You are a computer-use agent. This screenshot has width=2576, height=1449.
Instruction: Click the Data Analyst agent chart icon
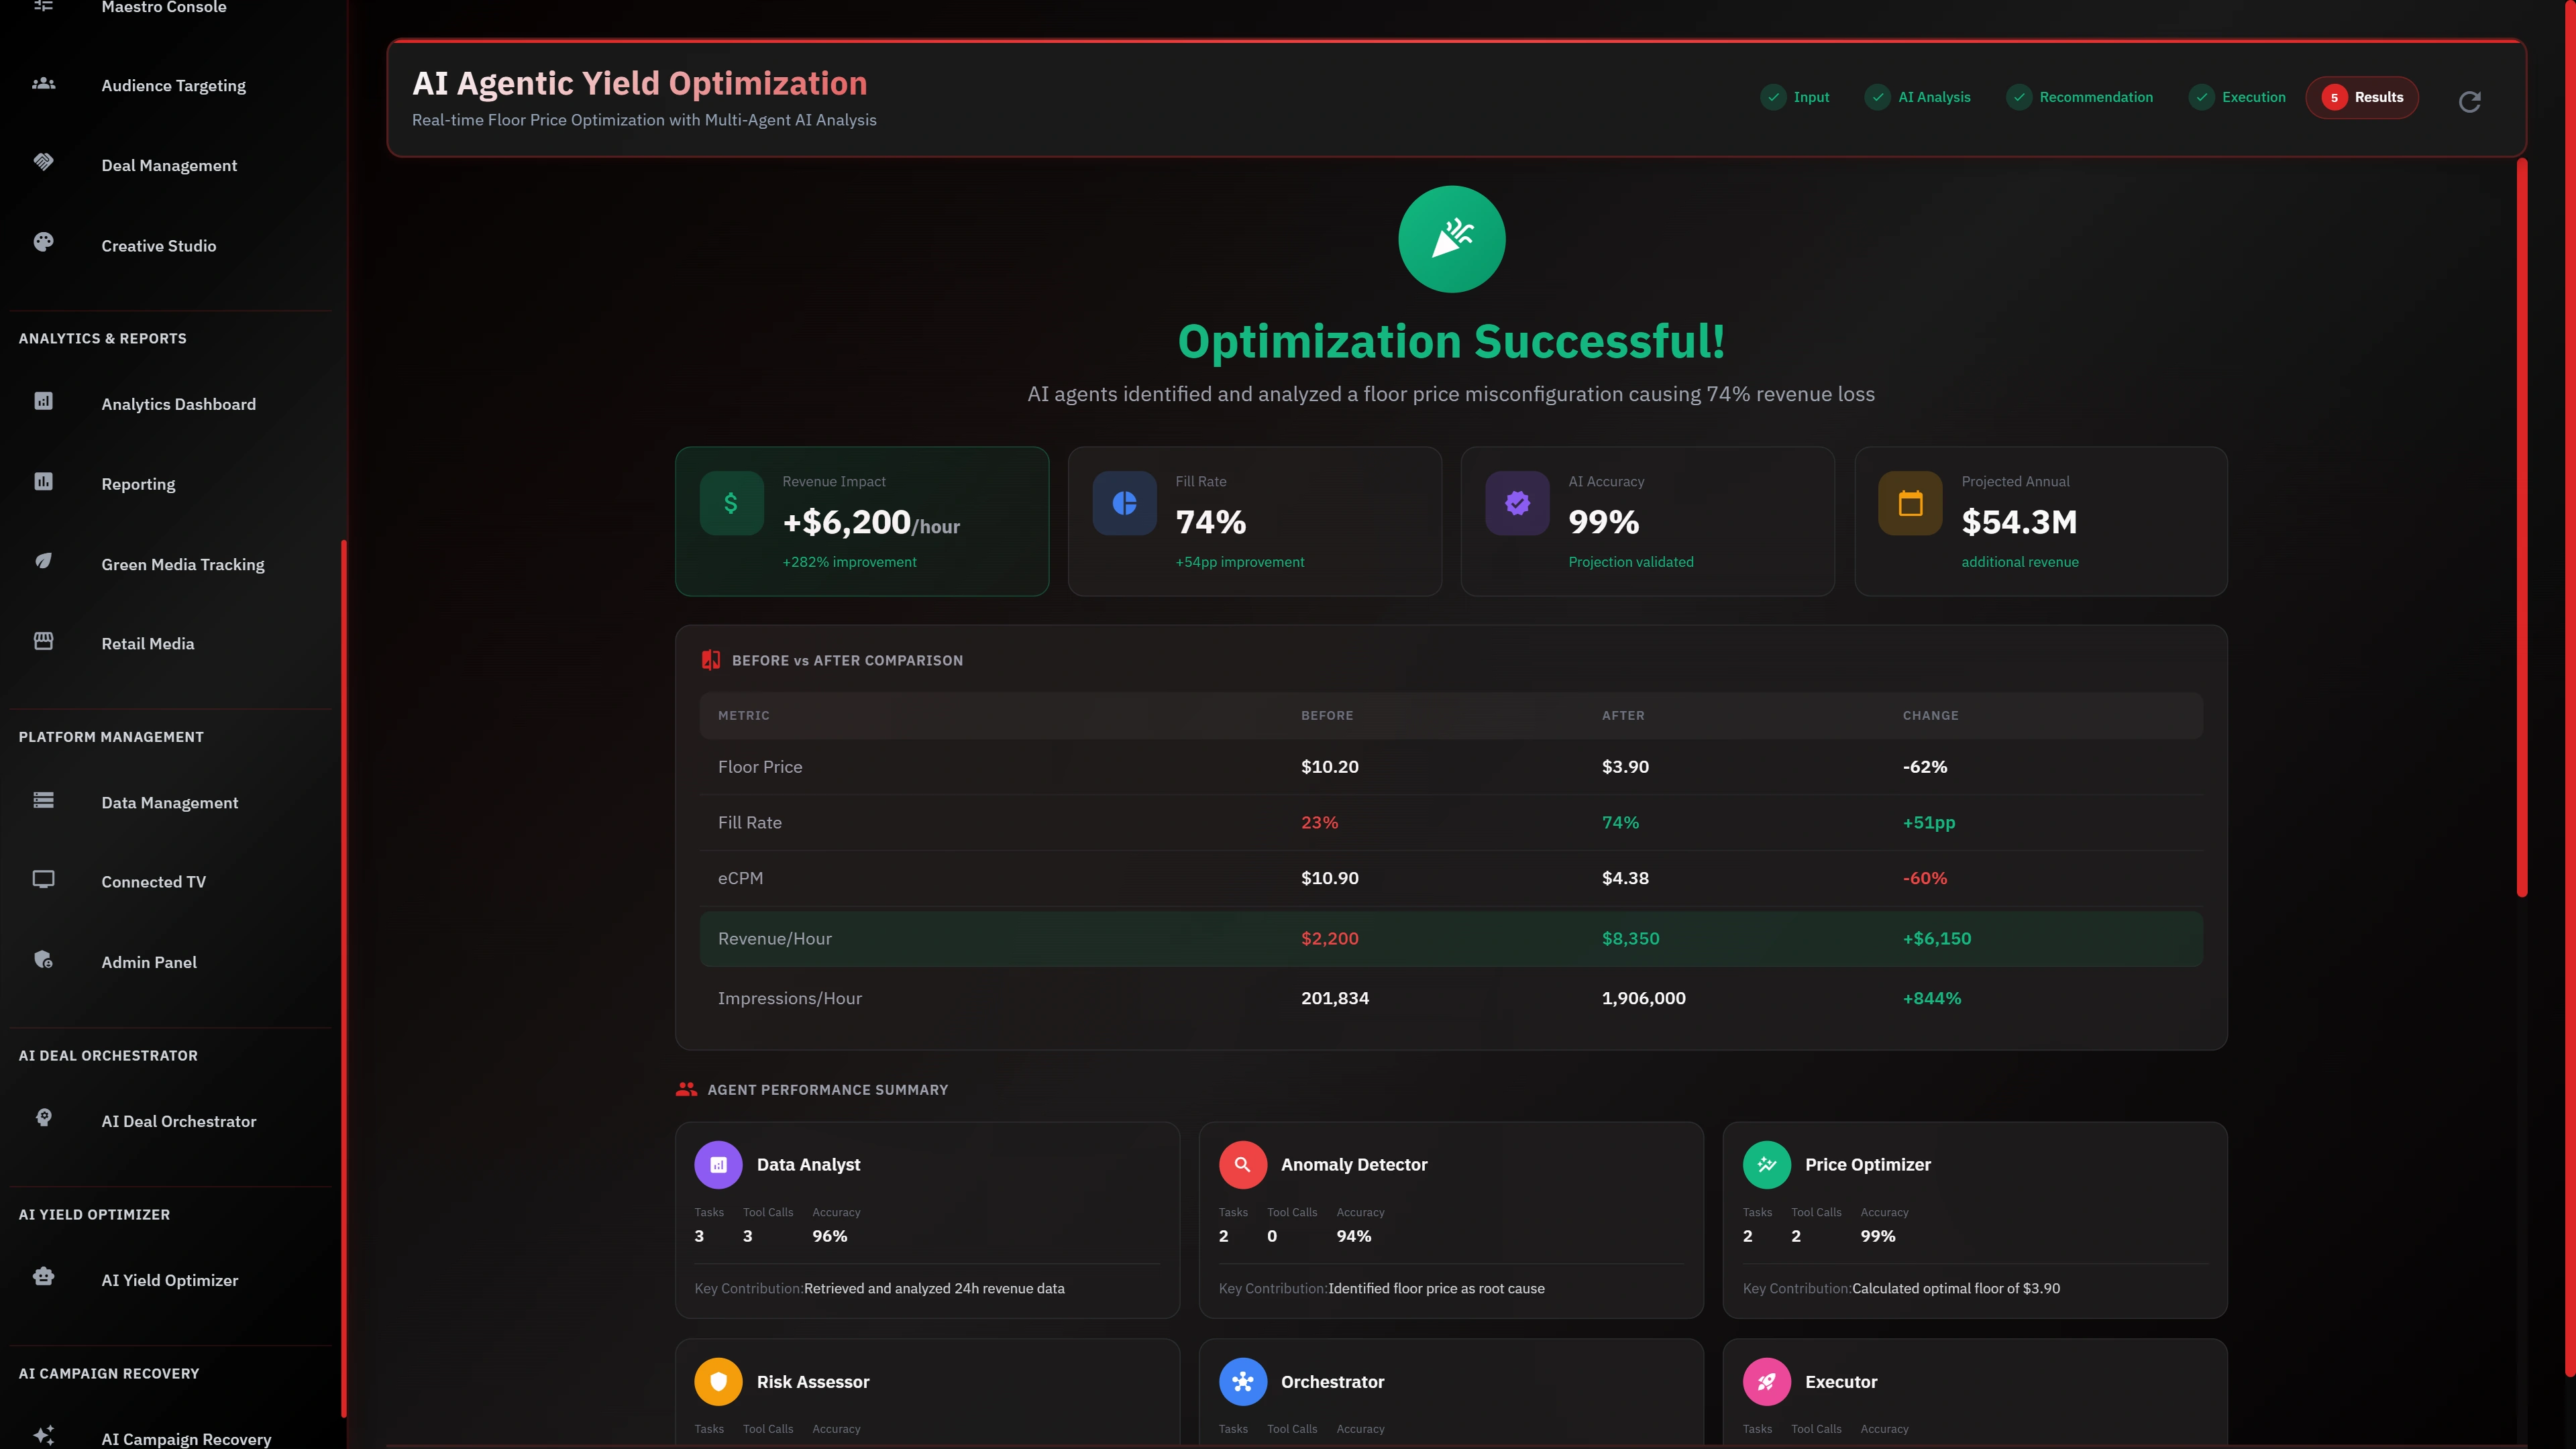click(718, 1164)
